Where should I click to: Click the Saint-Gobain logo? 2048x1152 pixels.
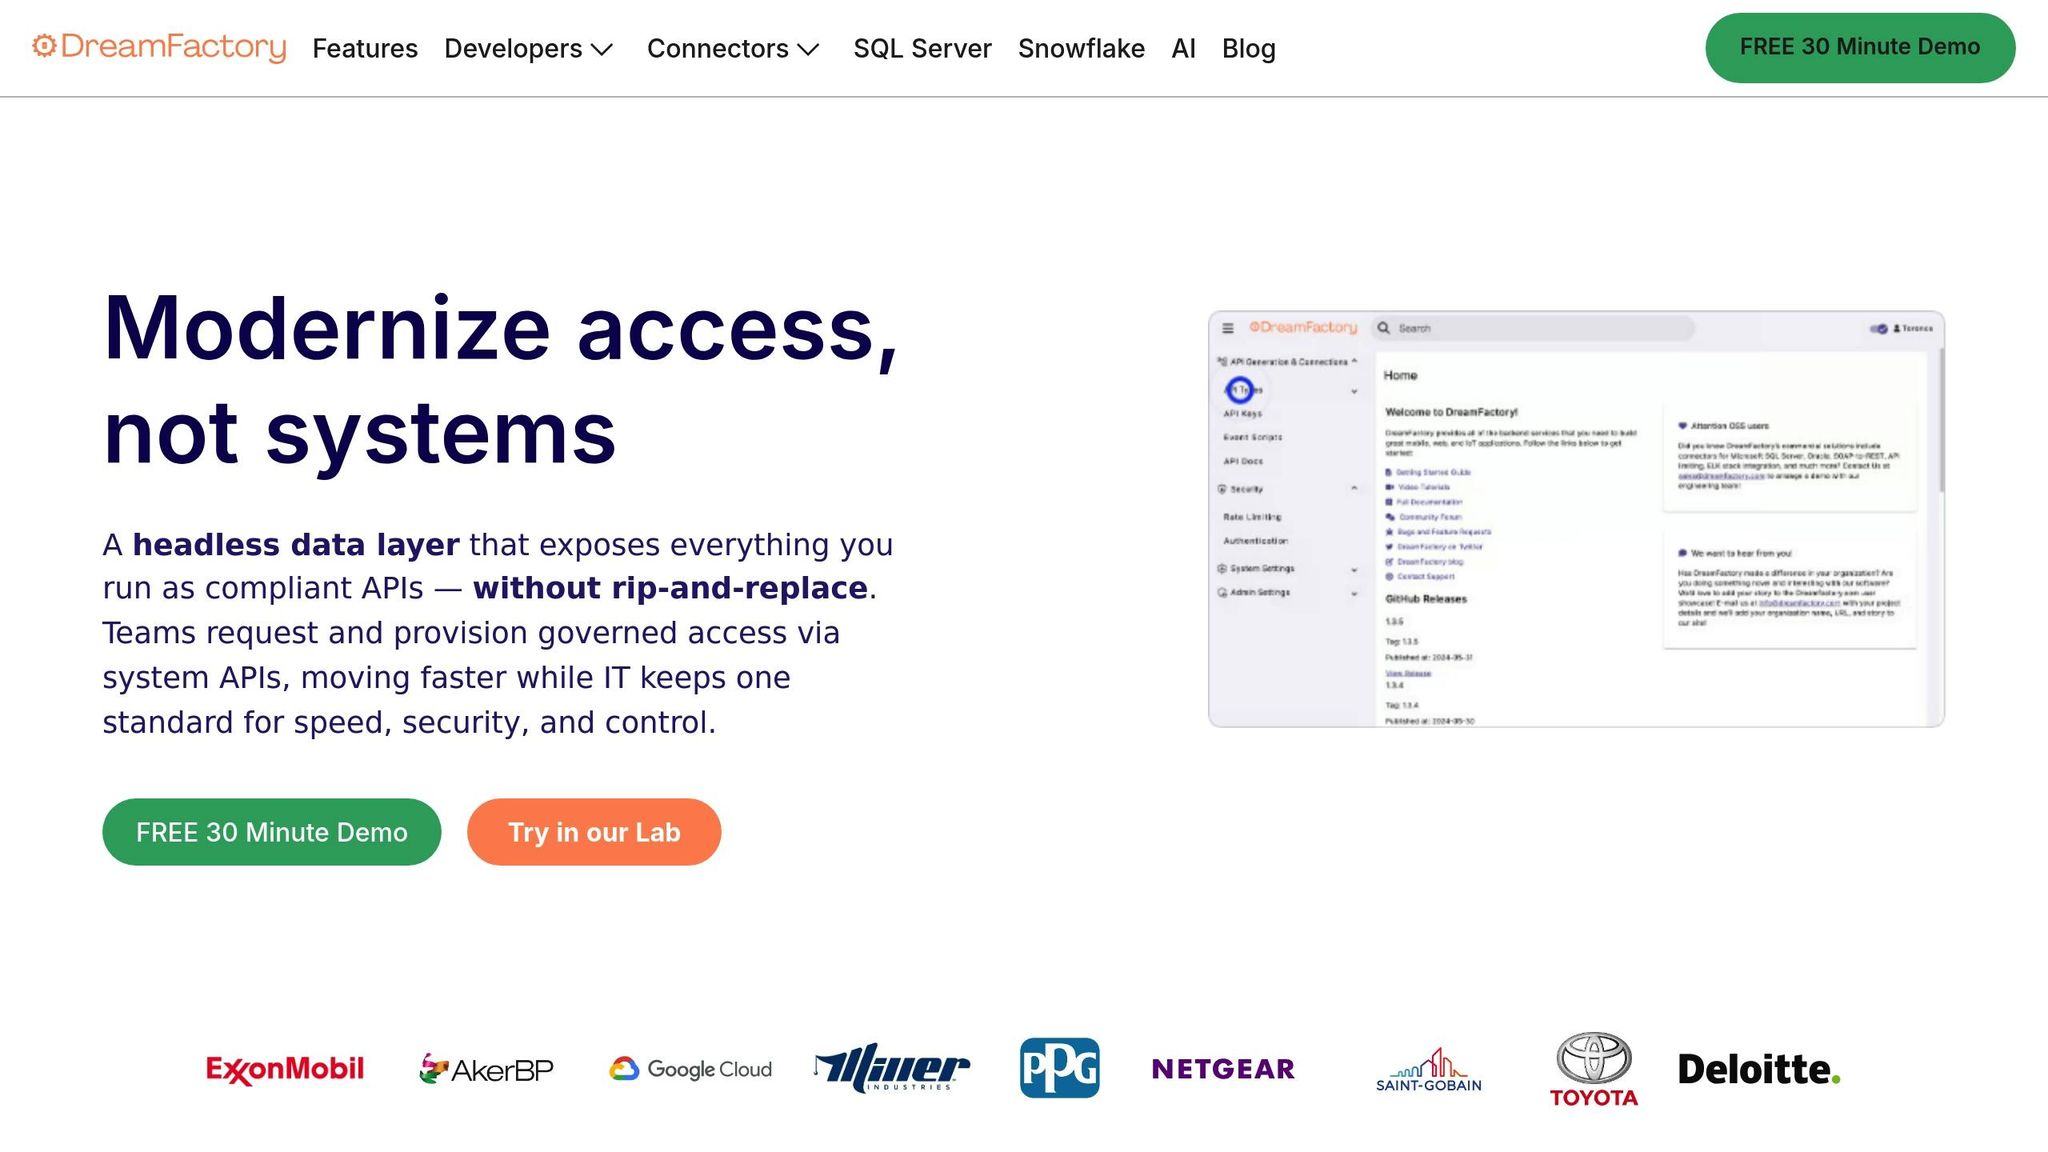click(x=1428, y=1069)
